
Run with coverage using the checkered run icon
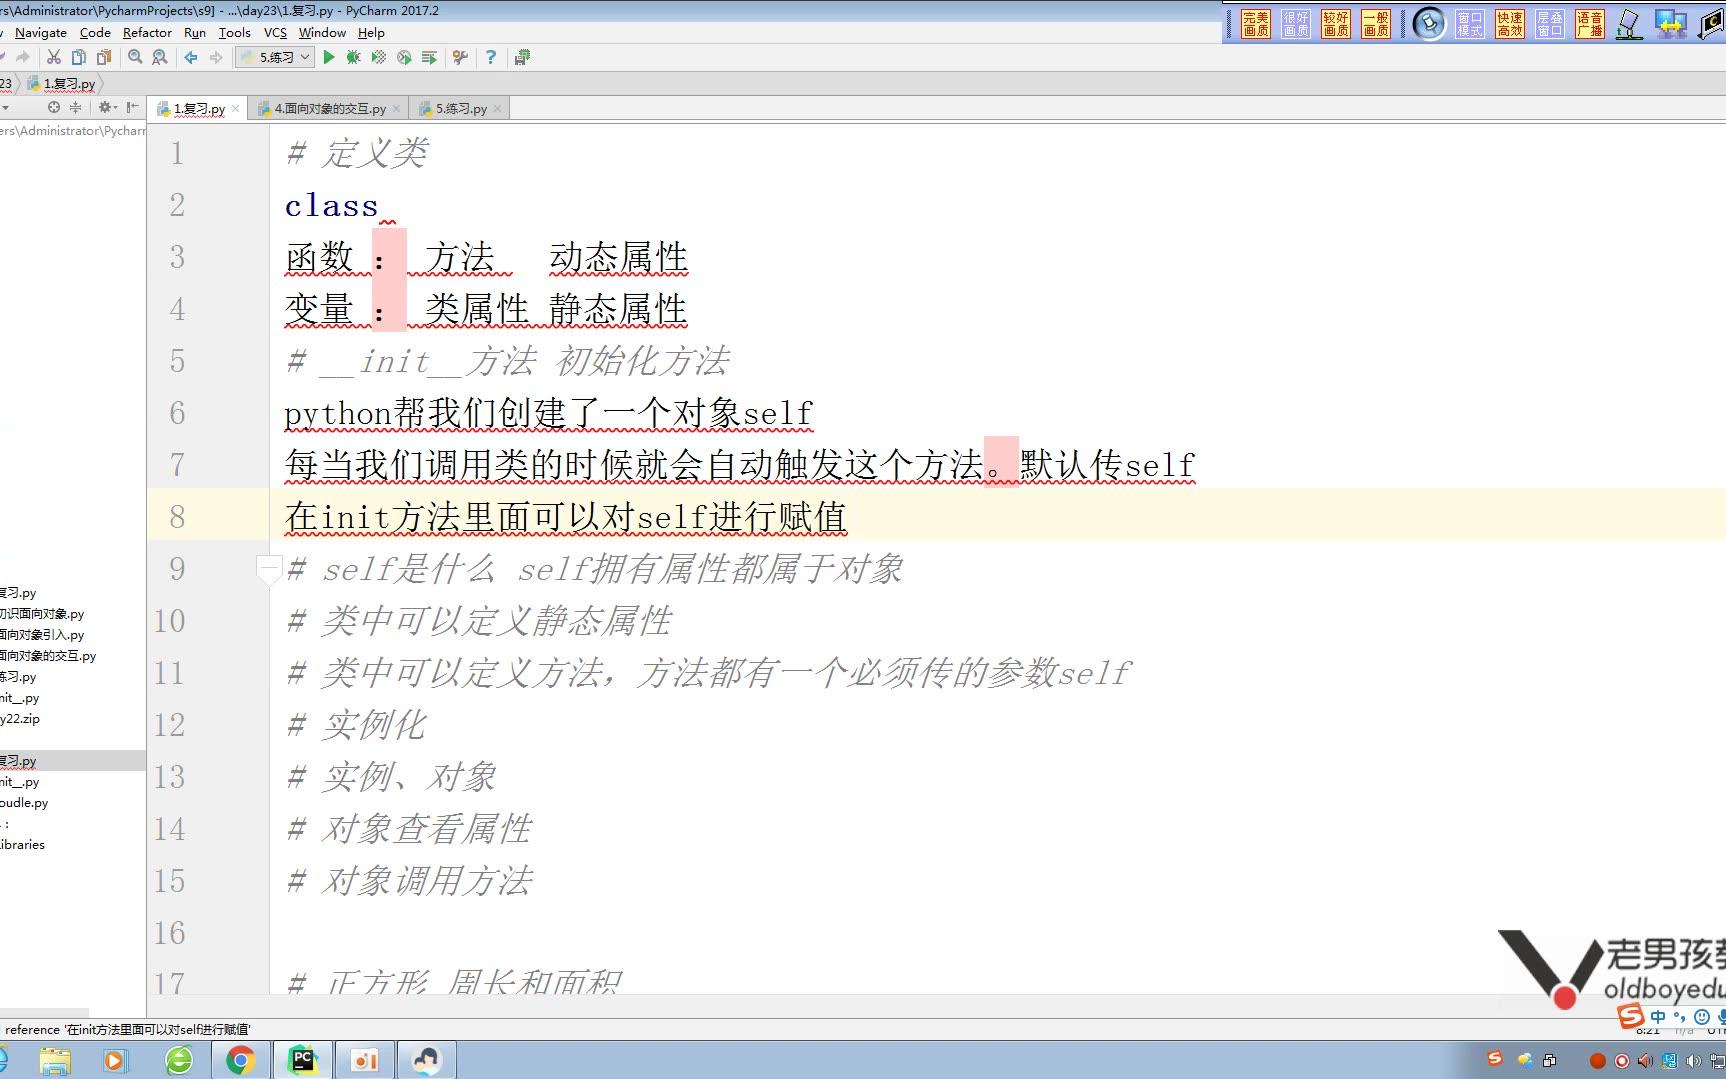[377, 57]
